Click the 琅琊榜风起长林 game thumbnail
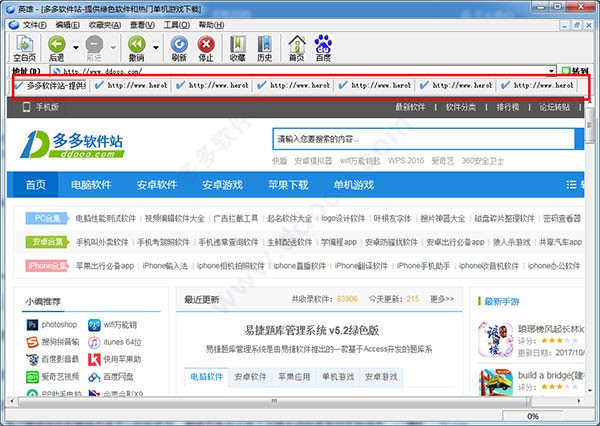This screenshot has height=426, width=600. 496,339
